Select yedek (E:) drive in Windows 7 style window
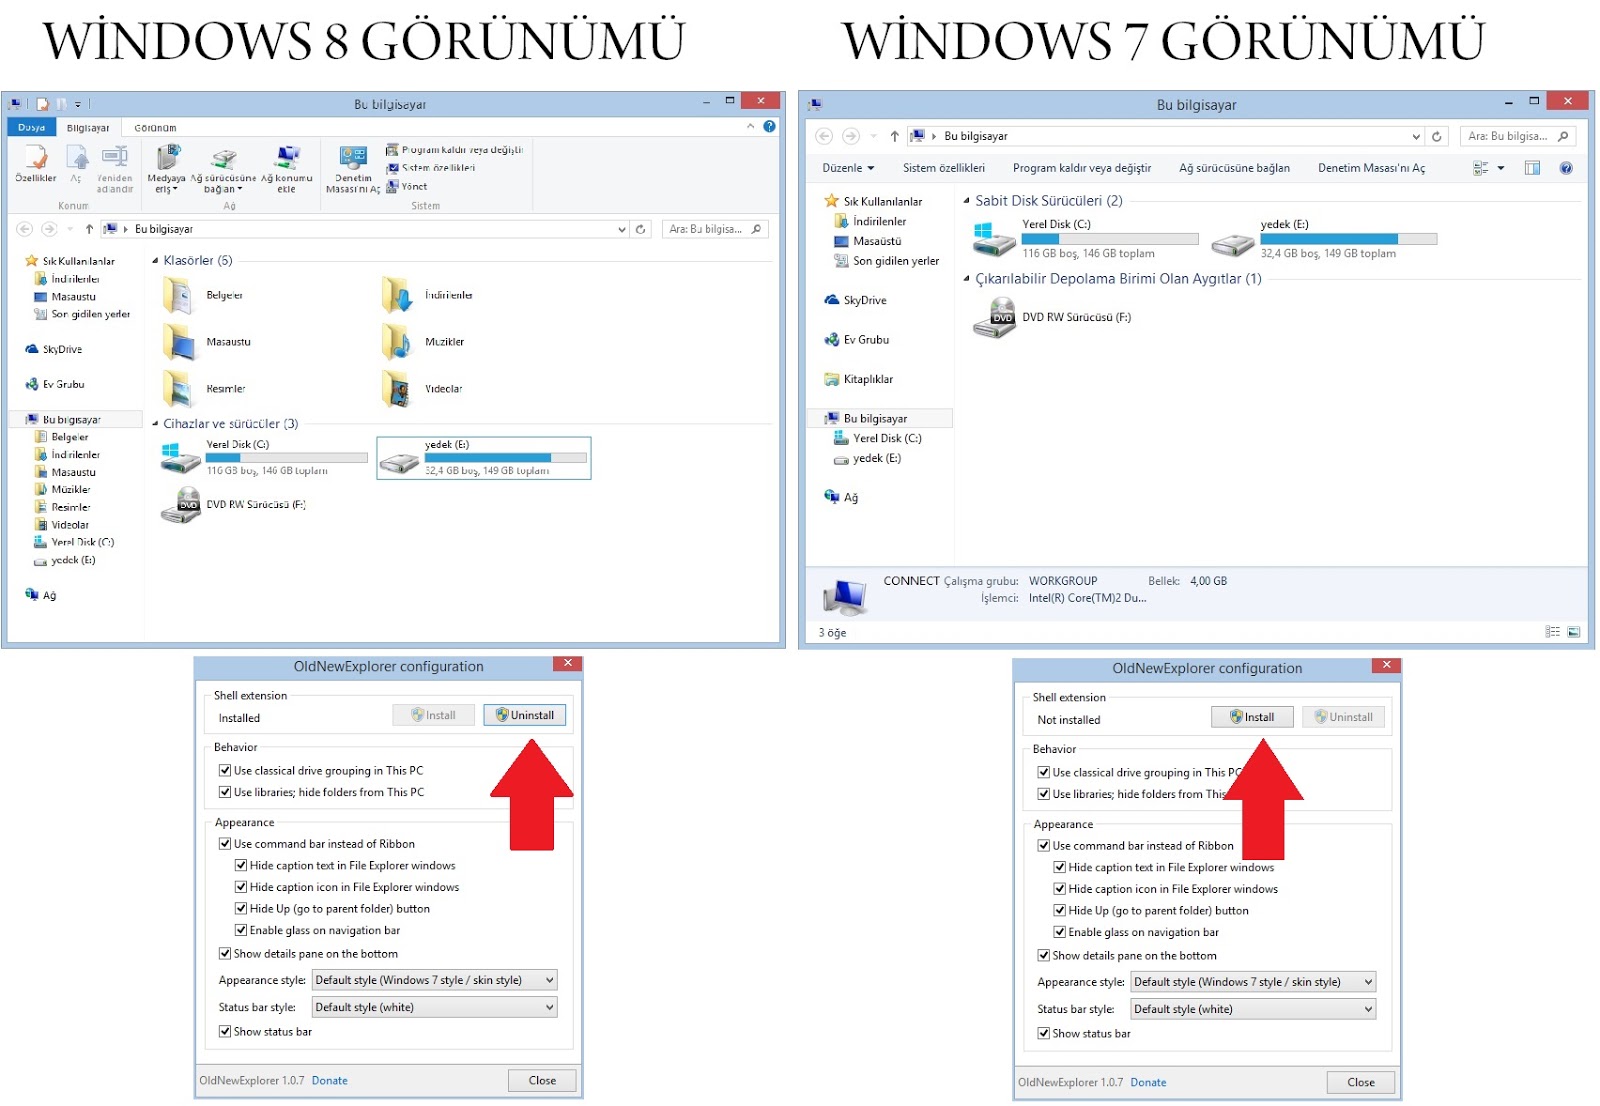1600x1106 pixels. pyautogui.click(x=1324, y=239)
